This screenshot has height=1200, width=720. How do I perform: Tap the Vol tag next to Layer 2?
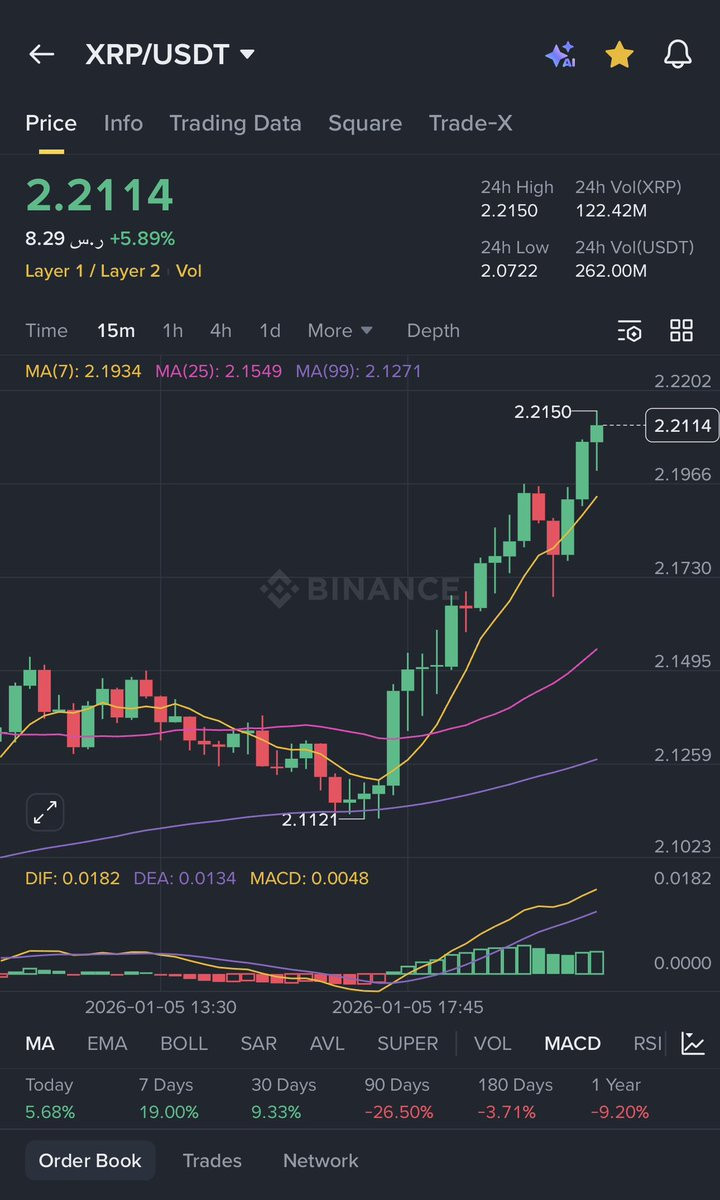click(189, 271)
